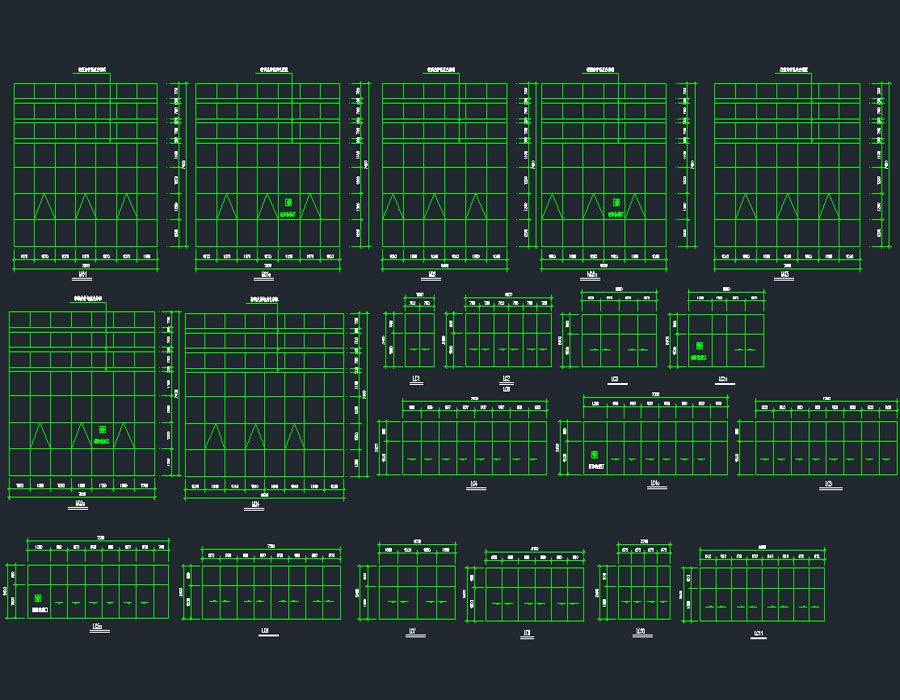Select the title label beneath elevation LC10
The image size is (900, 700).
[x=640, y=630]
